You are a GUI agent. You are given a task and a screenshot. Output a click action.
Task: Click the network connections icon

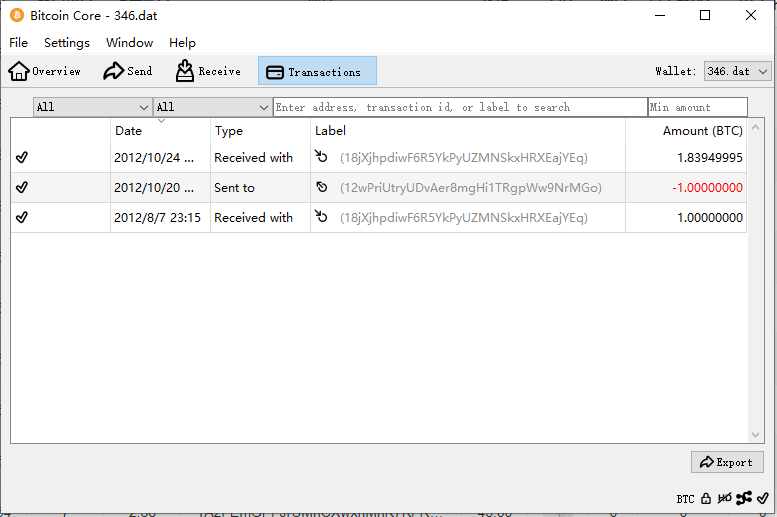(744, 498)
